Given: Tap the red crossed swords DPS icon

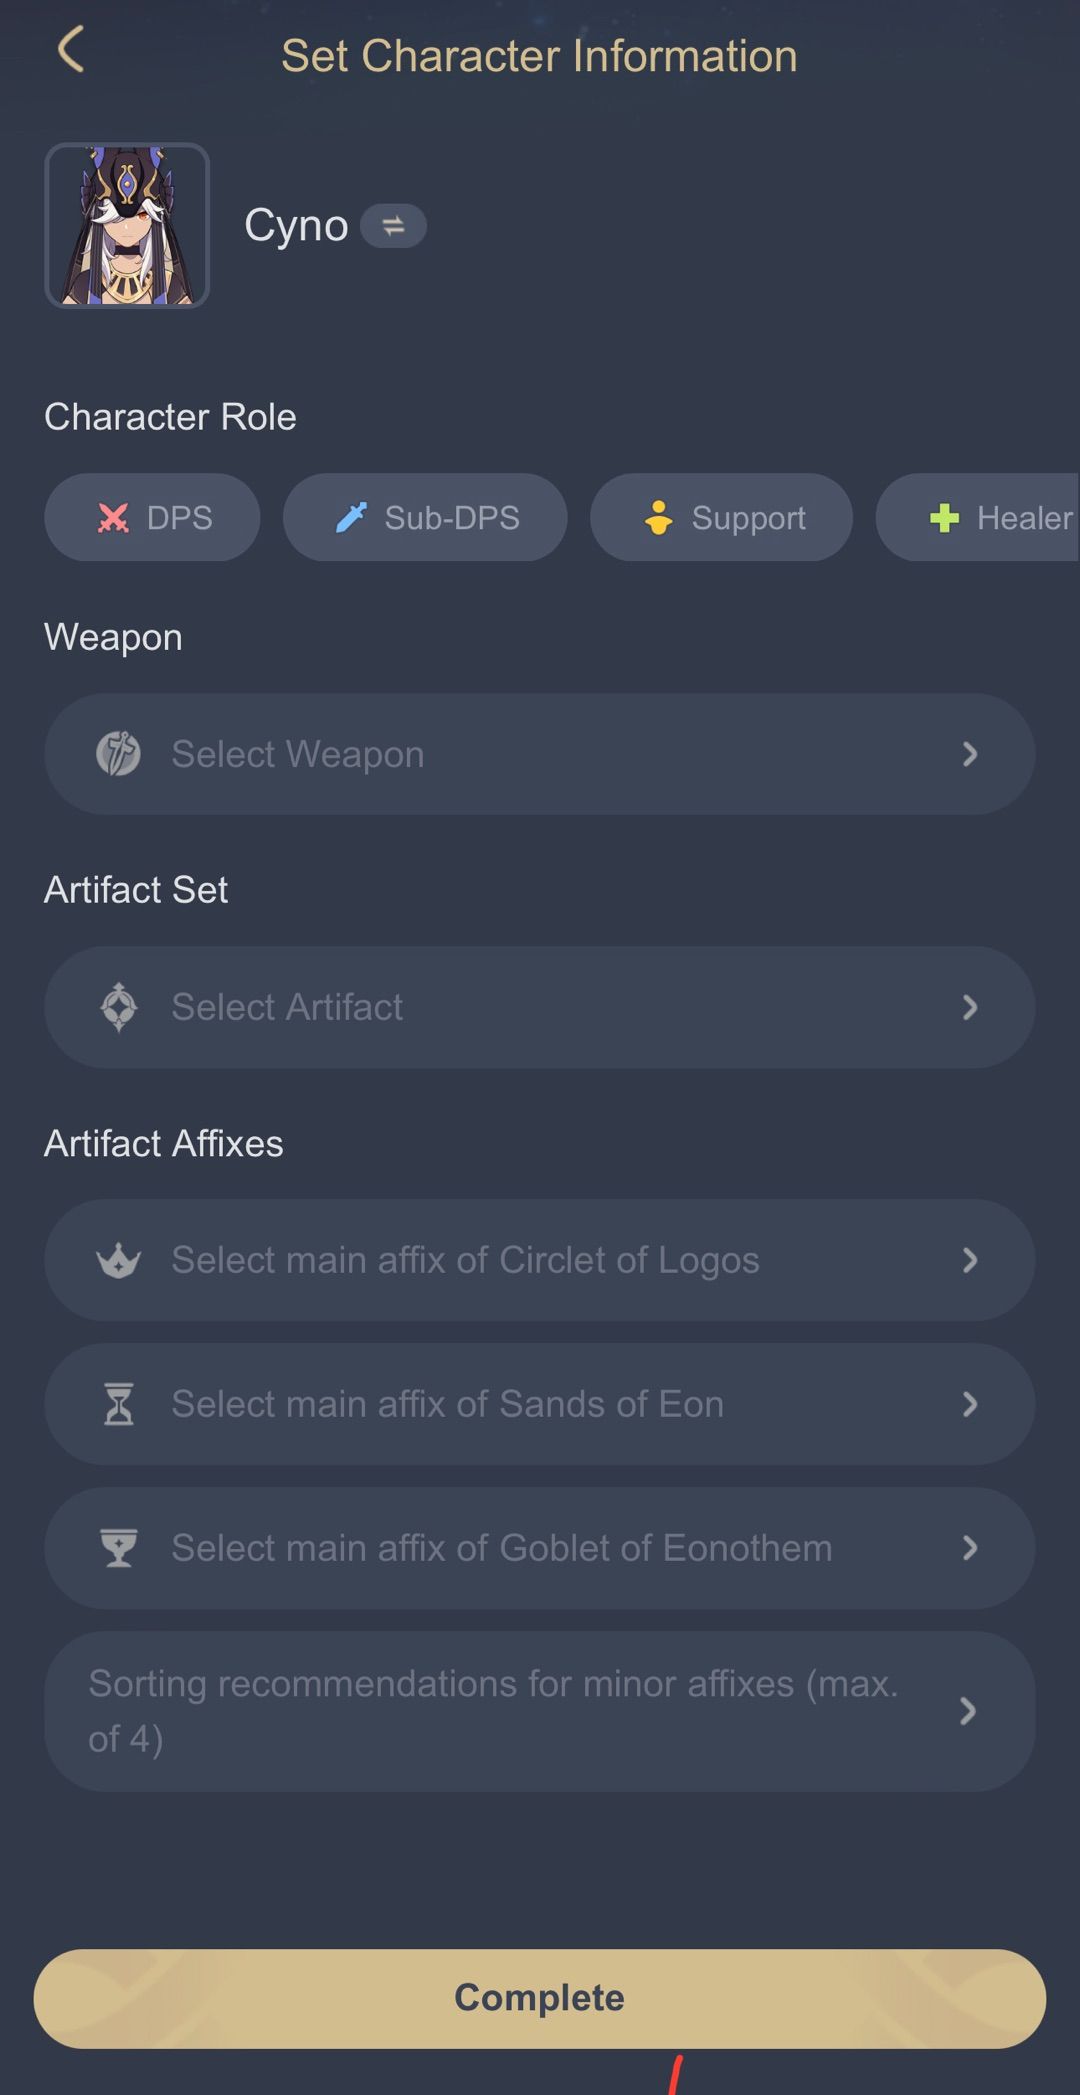Looking at the screenshot, I should tap(113, 518).
